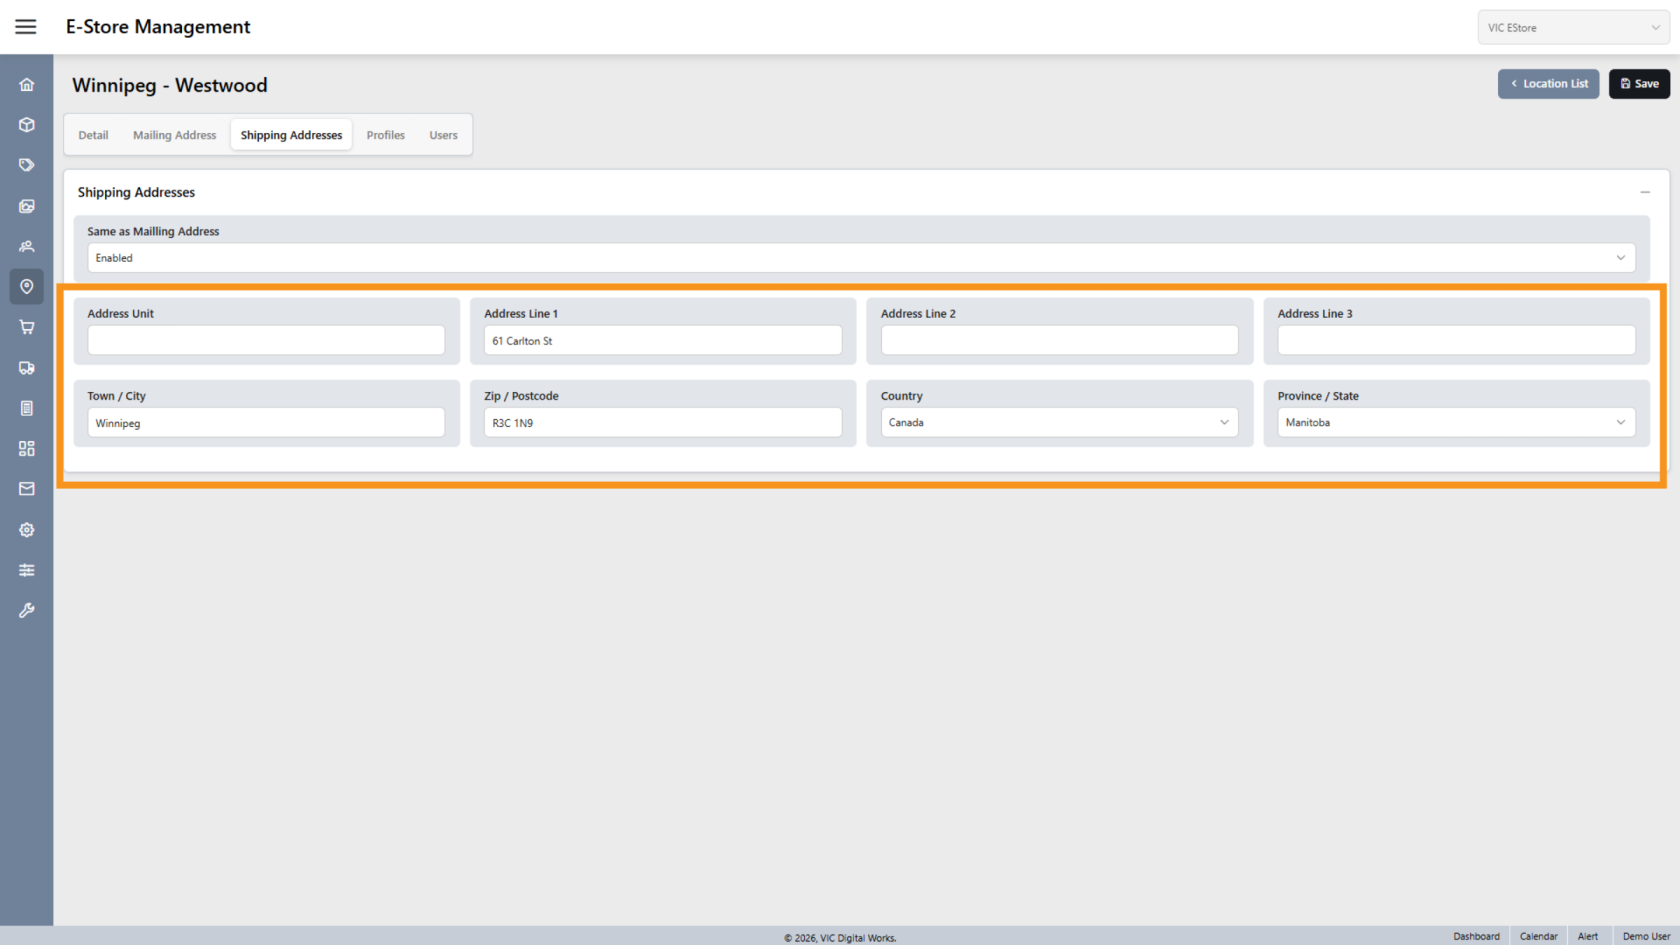1680x945 pixels.
Task: Open the products box icon in sidebar
Action: coord(27,125)
